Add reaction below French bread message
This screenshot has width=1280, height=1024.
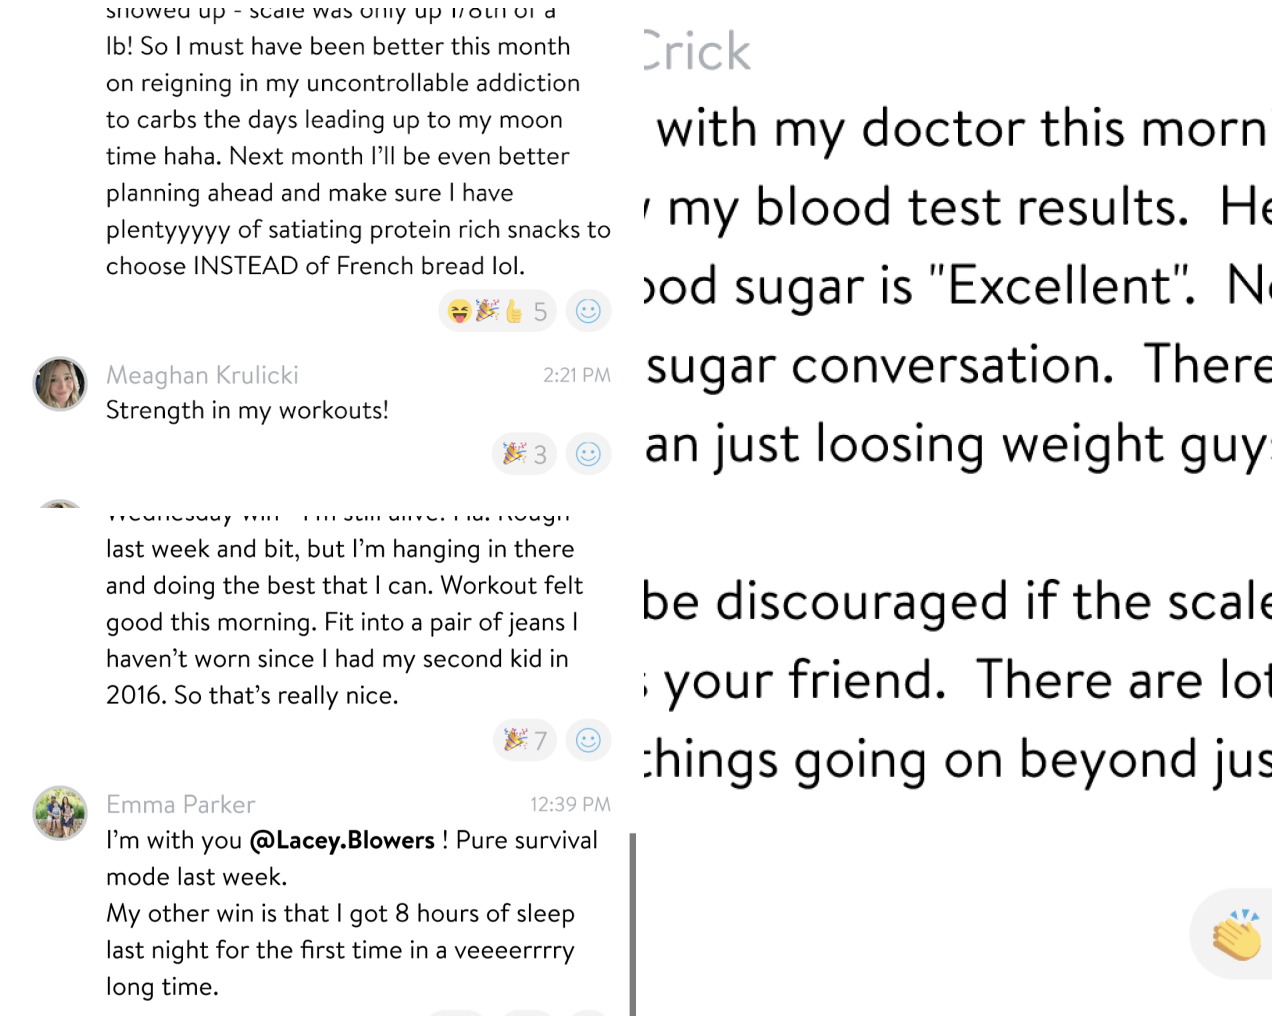(588, 311)
